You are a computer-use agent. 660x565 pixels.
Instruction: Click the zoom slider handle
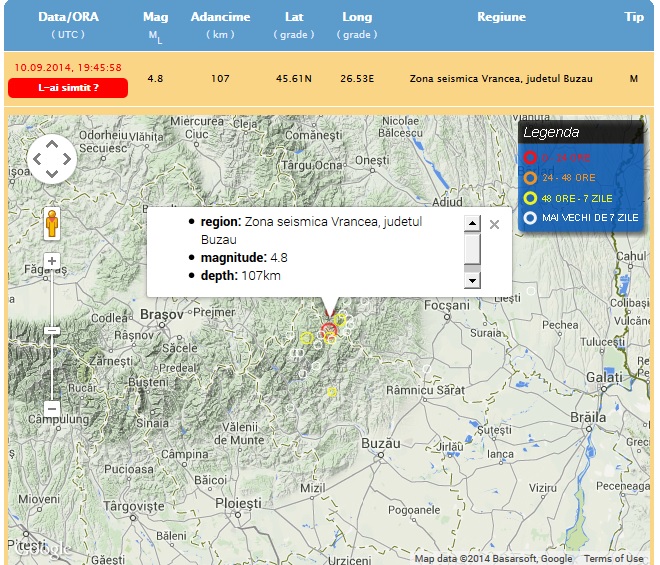click(x=52, y=330)
